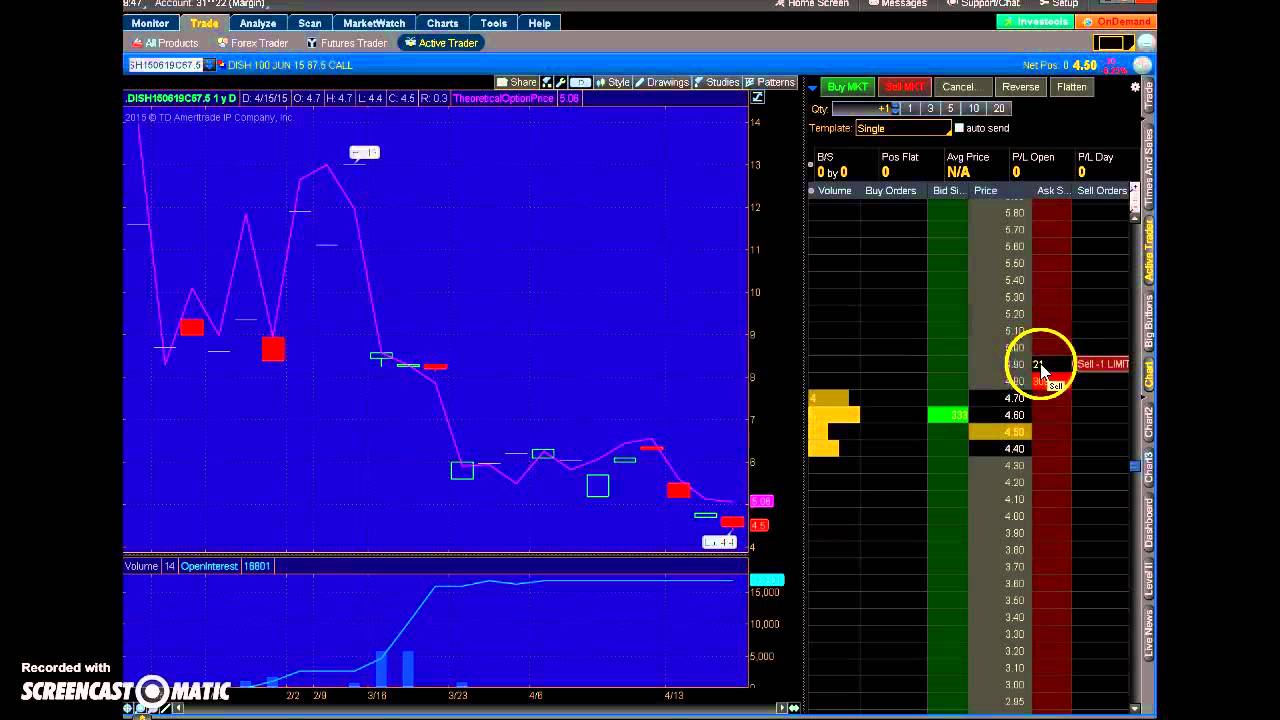
Task: Open the Live News side tab
Action: click(x=1148, y=632)
